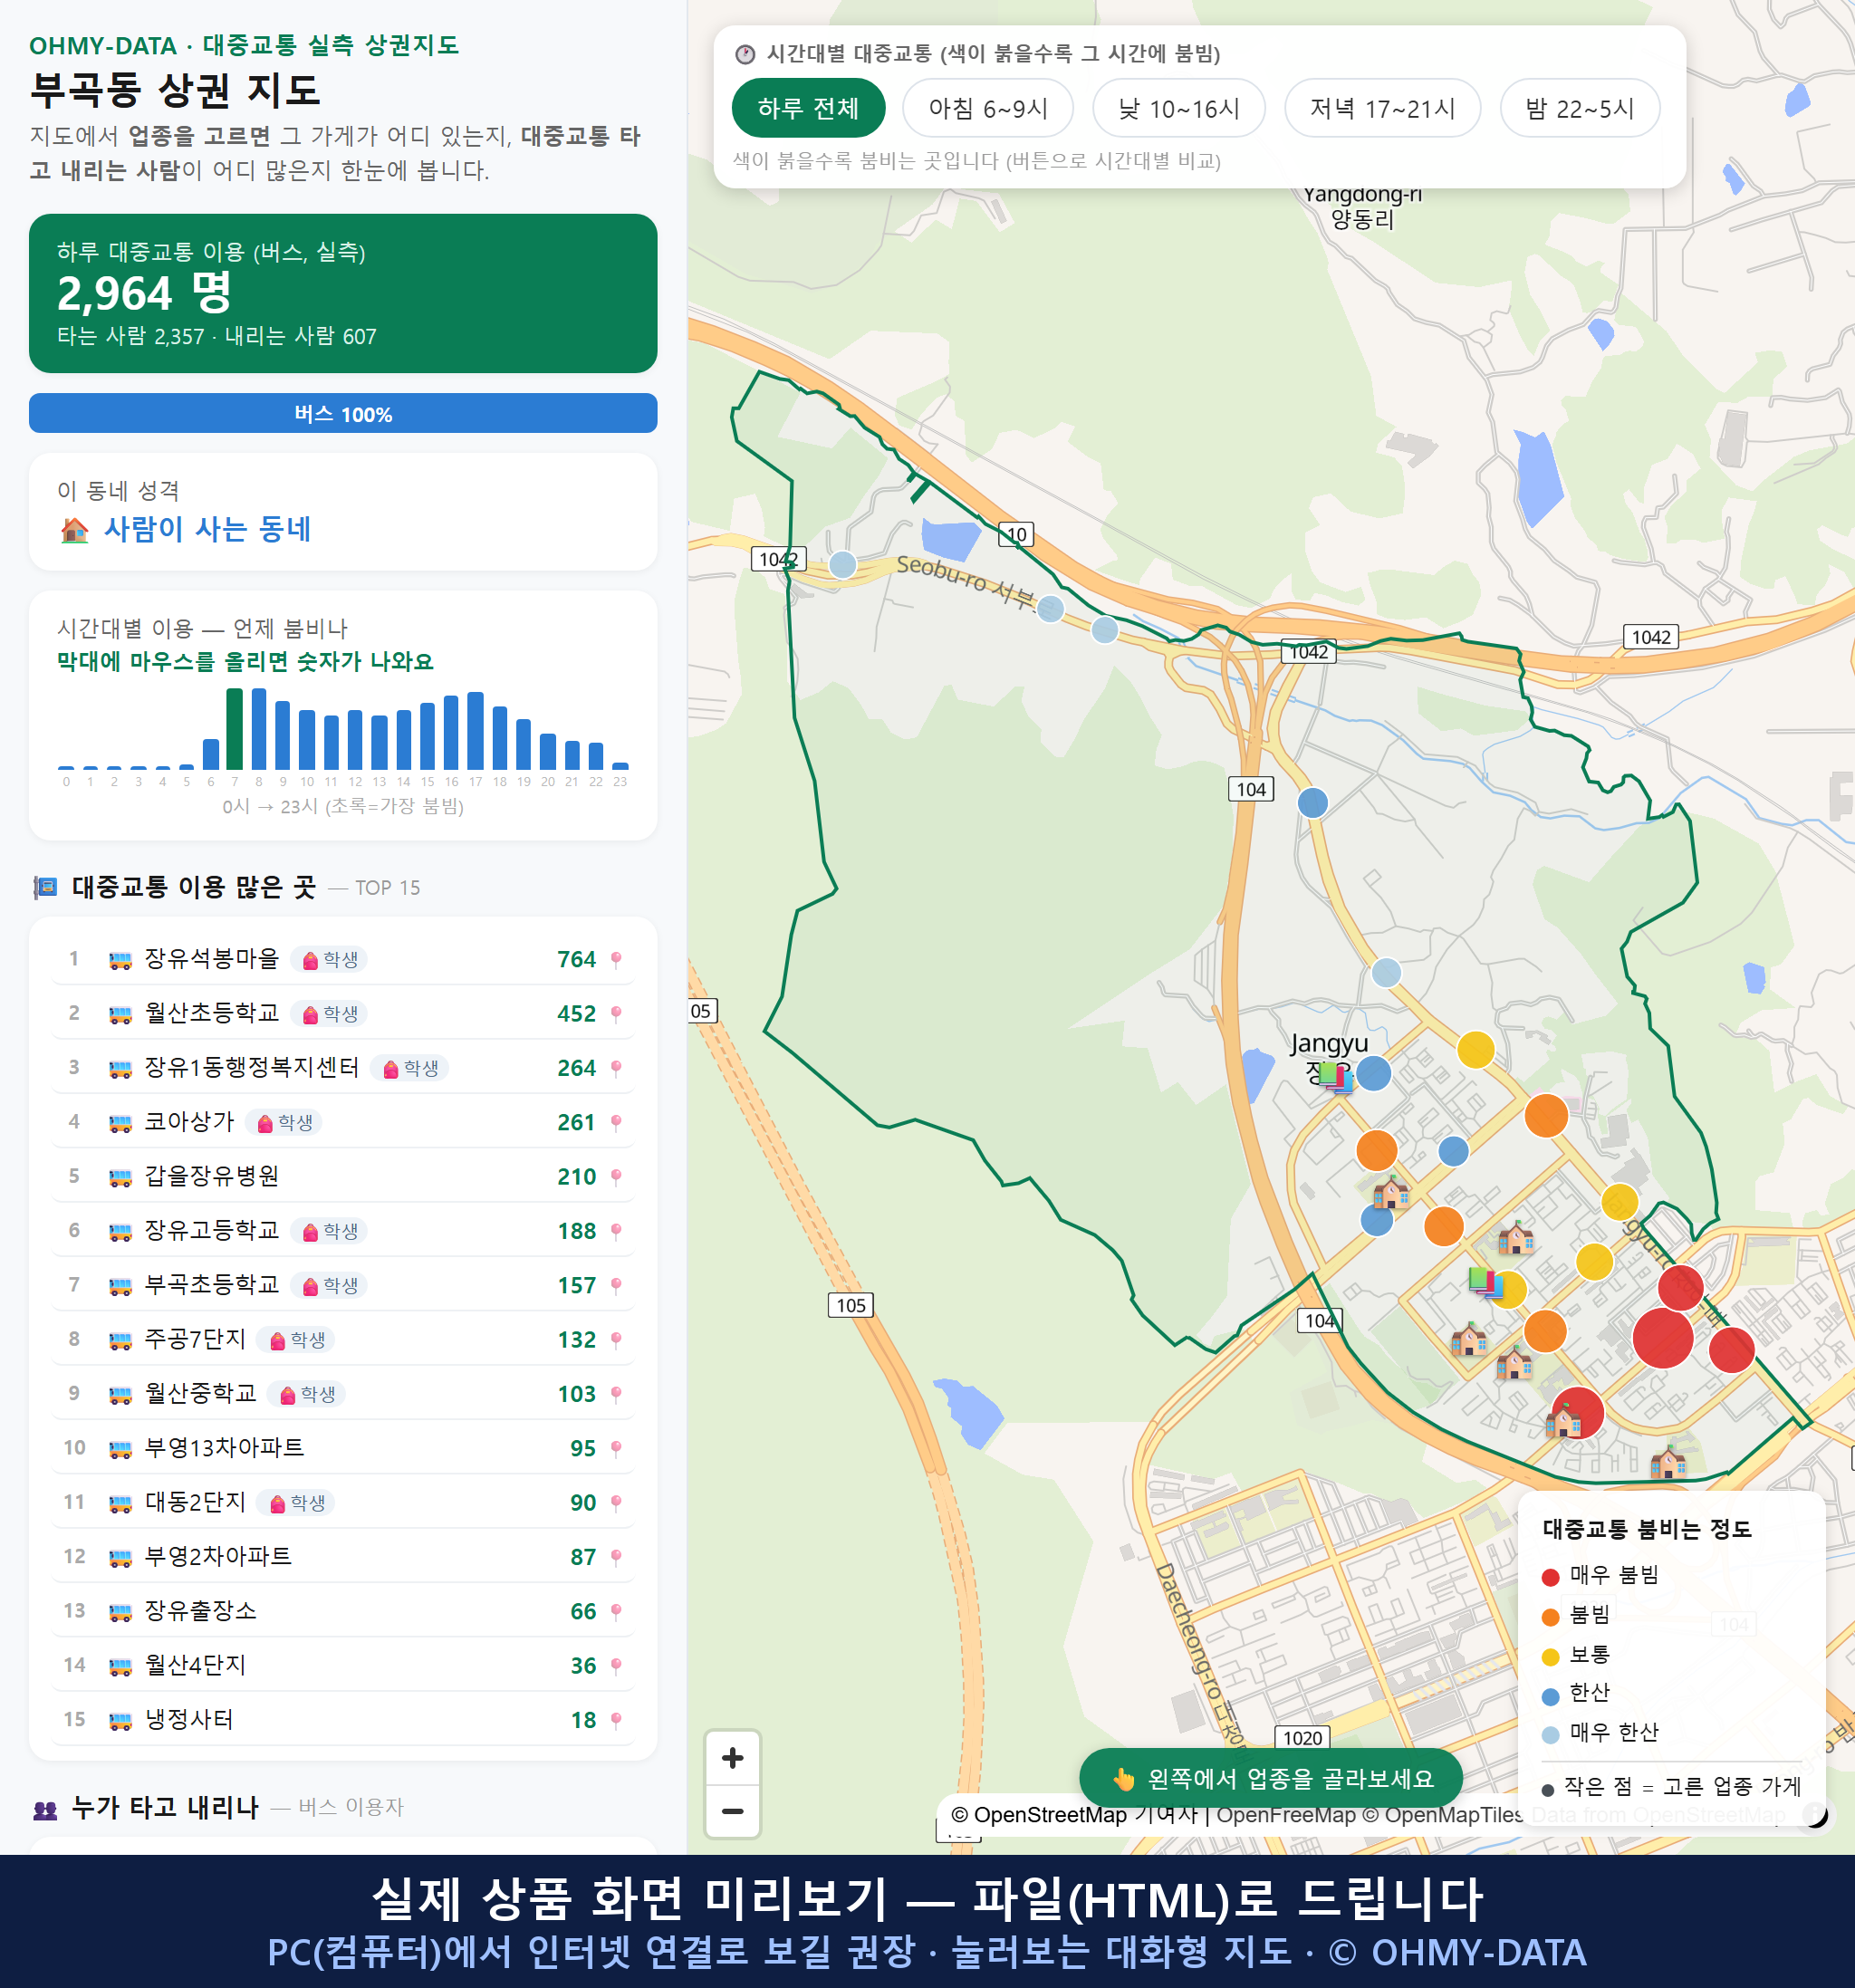
Task: Click the ridership value 764
Action: tap(577, 960)
